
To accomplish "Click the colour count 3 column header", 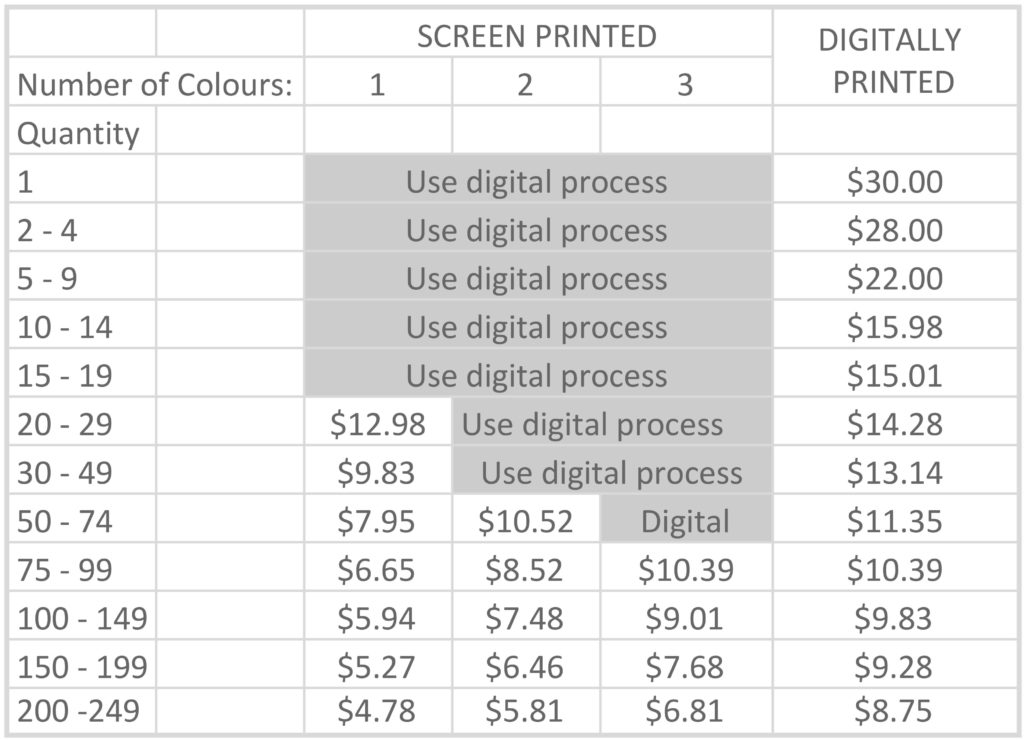I will [686, 84].
